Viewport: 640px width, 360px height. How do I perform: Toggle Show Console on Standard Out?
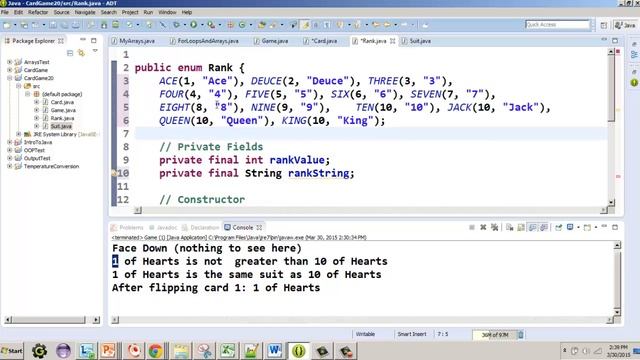pyautogui.click(x=532, y=227)
